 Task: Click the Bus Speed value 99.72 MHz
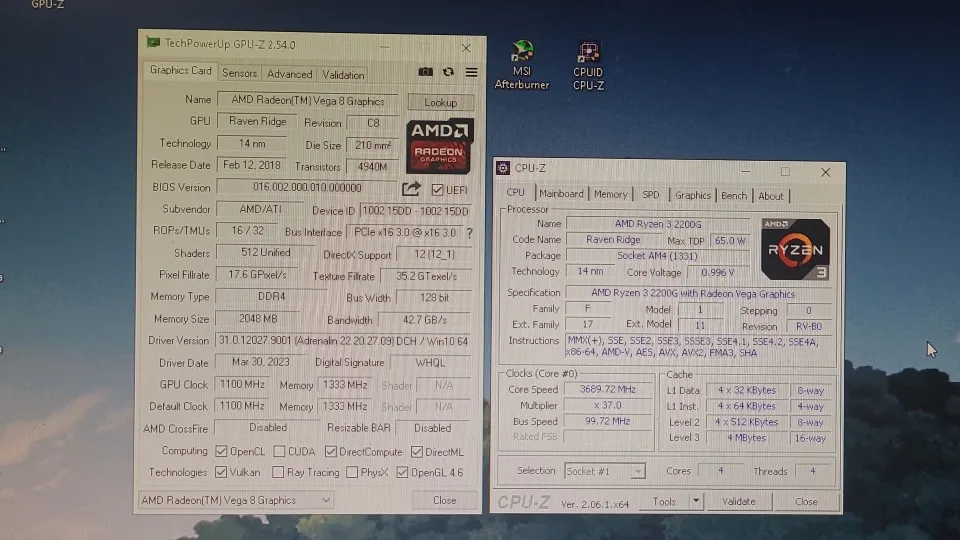(607, 421)
